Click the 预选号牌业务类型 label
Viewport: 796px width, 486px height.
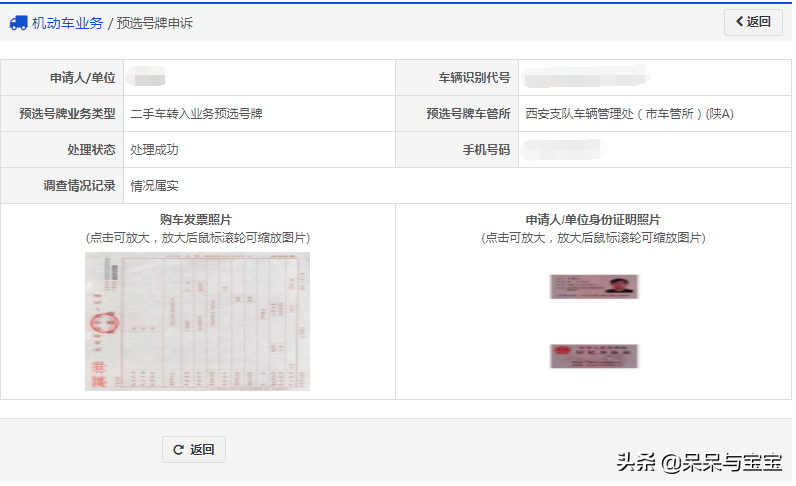pyautogui.click(x=67, y=114)
